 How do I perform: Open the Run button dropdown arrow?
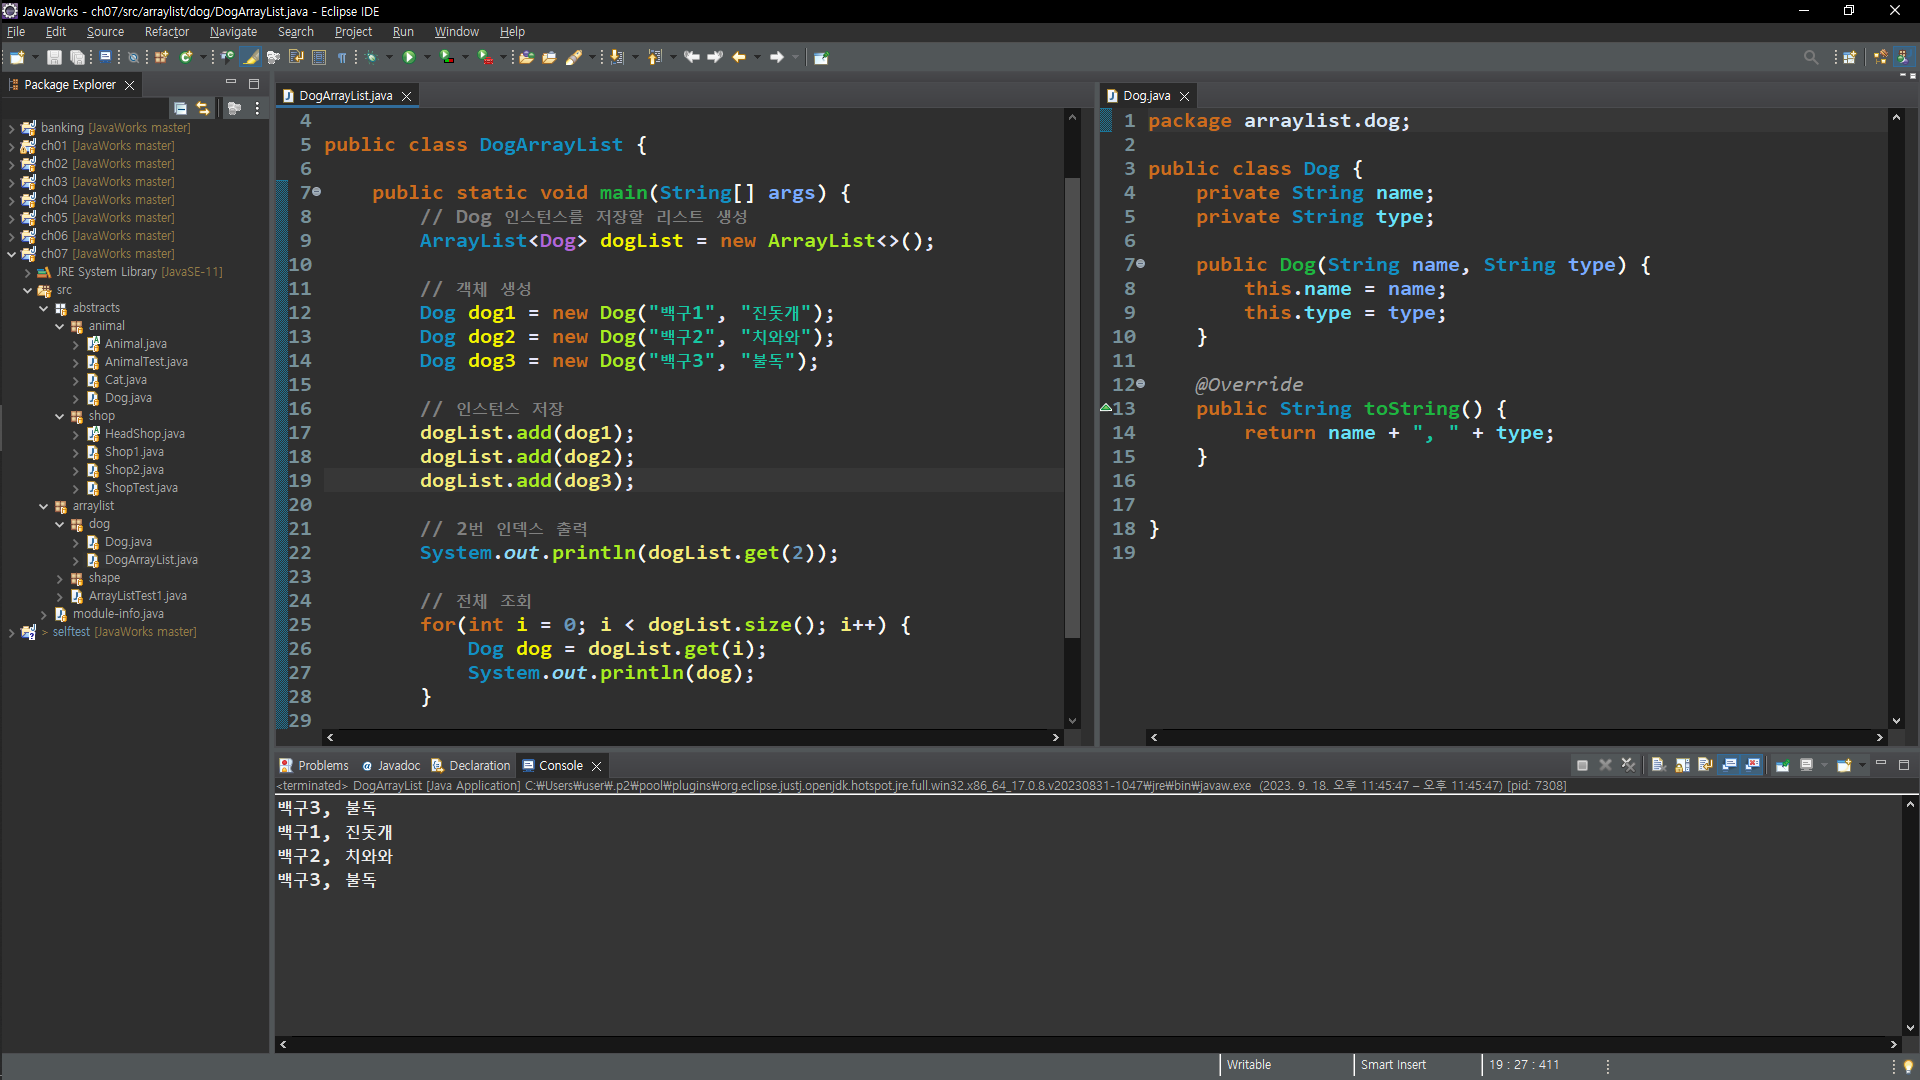427,57
